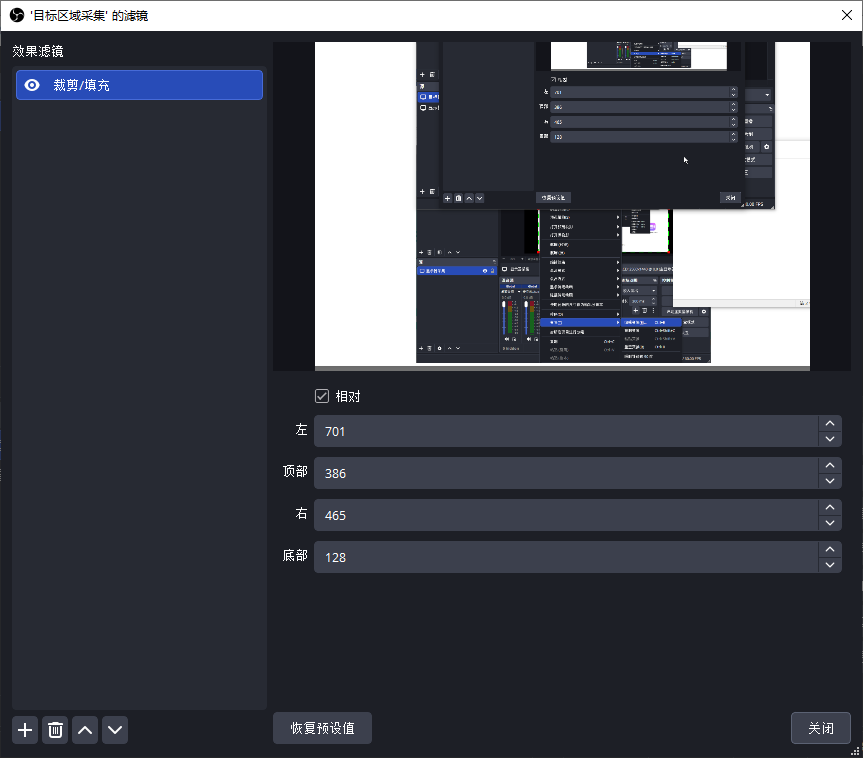
Task: Click the filter preview image
Action: (562, 206)
